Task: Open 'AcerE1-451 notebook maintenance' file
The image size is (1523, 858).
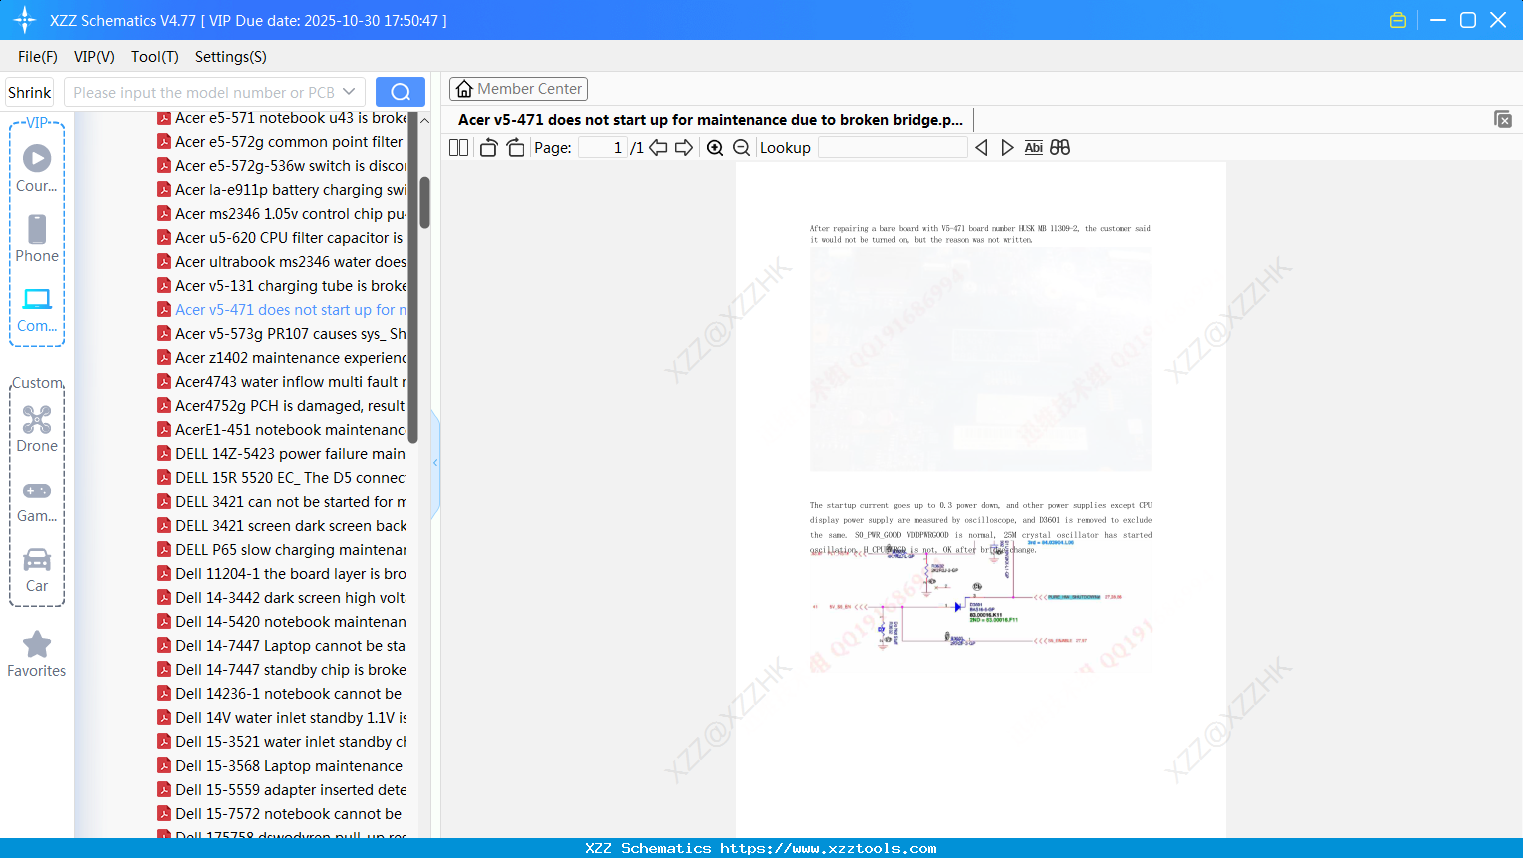Action: coord(282,430)
